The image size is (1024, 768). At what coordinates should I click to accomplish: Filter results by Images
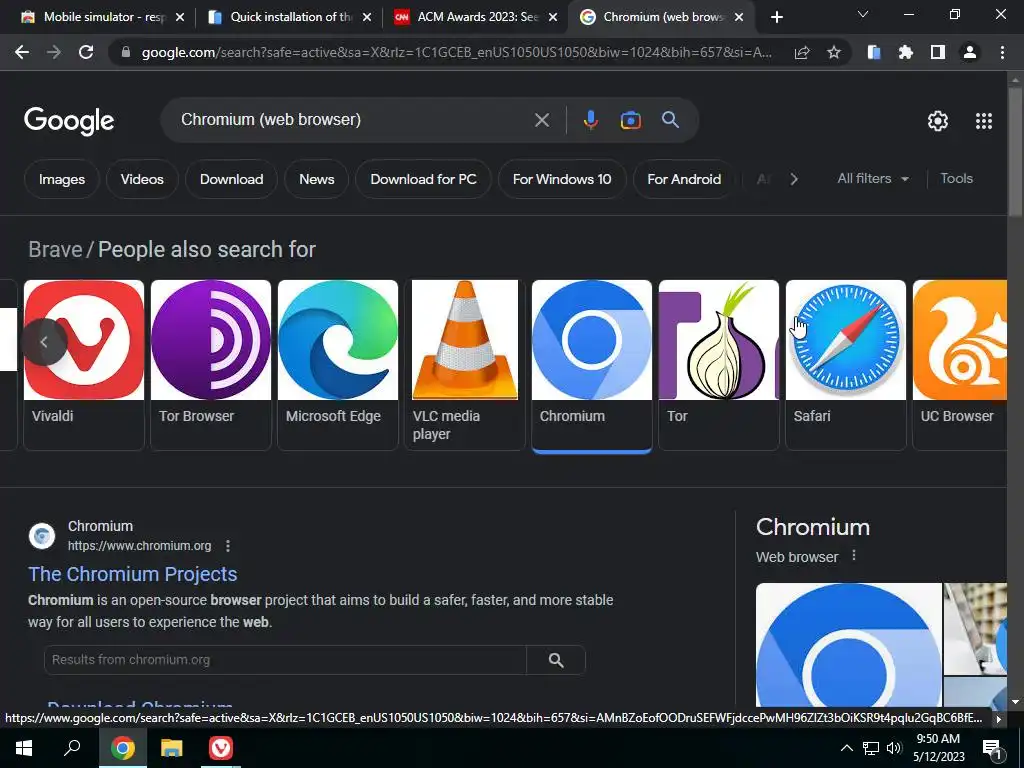[x=62, y=179]
